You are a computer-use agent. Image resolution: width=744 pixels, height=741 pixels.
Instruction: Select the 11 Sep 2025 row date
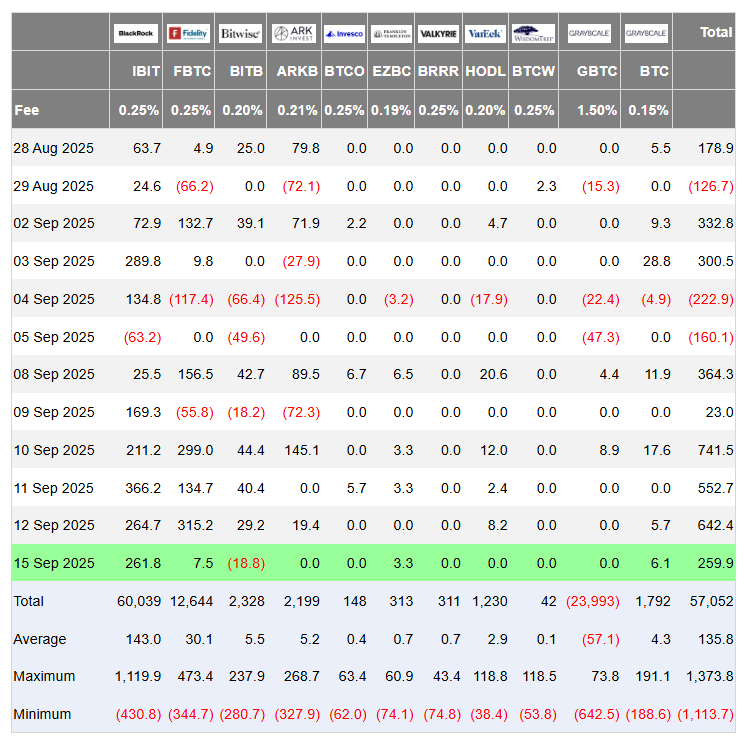pyautogui.click(x=54, y=488)
